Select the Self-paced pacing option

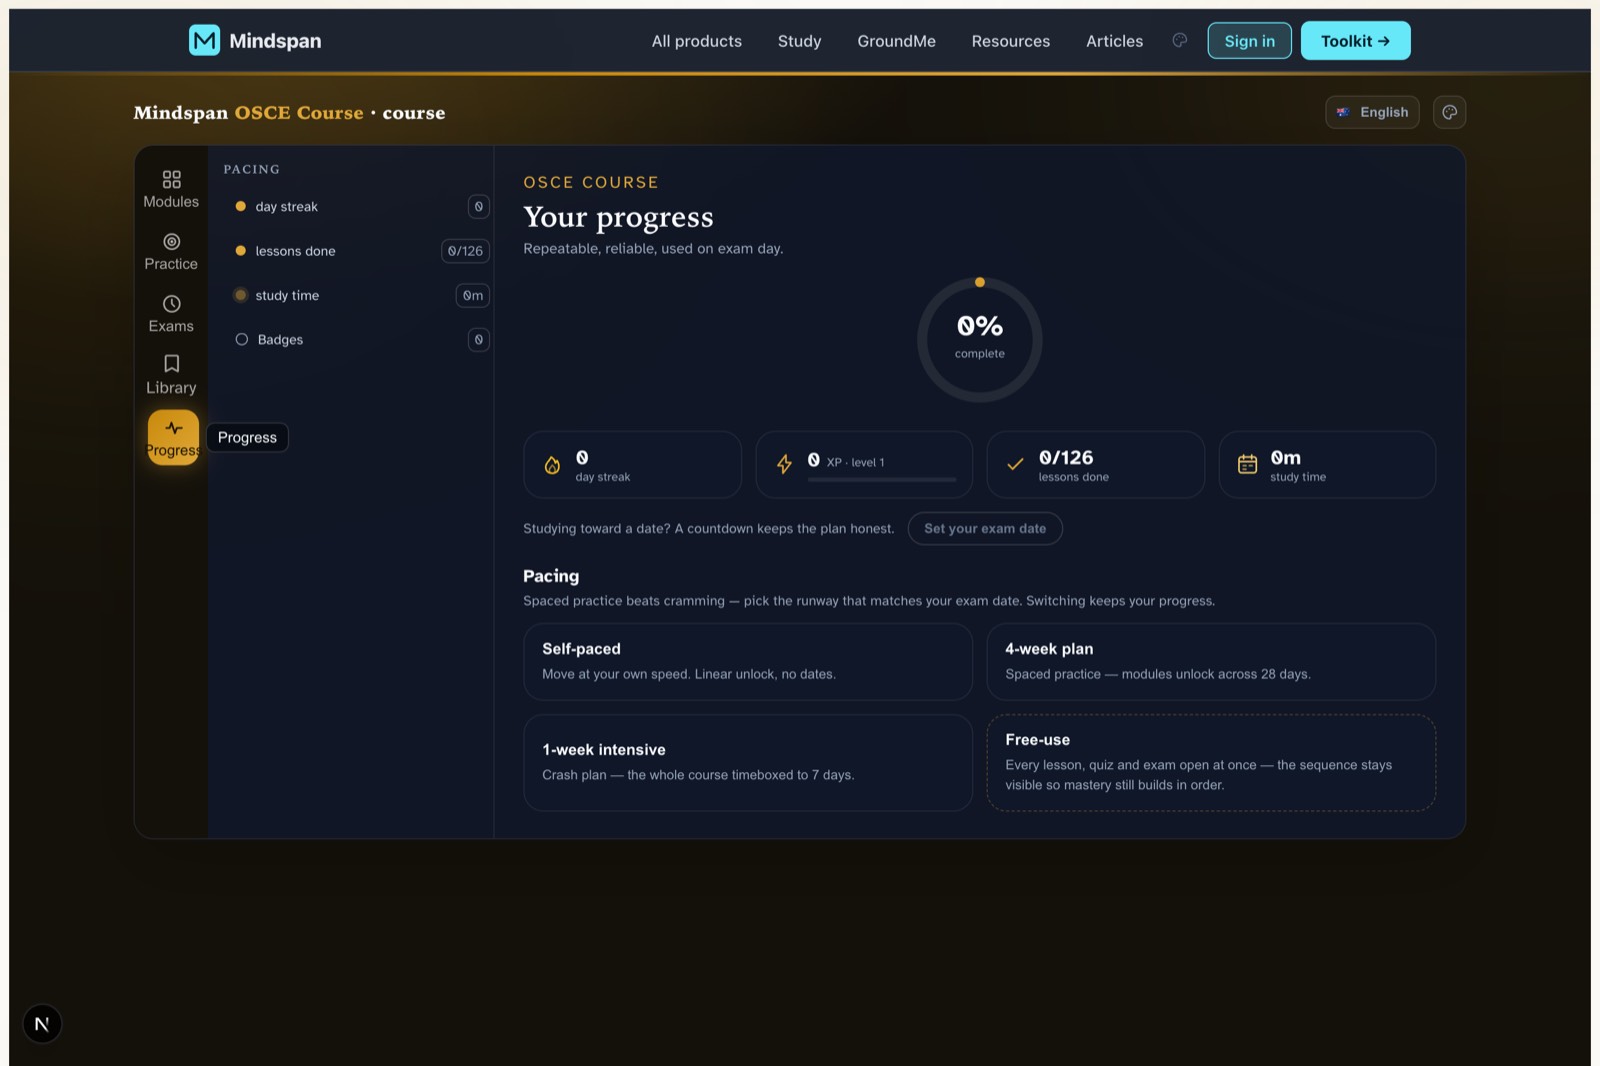click(747, 662)
